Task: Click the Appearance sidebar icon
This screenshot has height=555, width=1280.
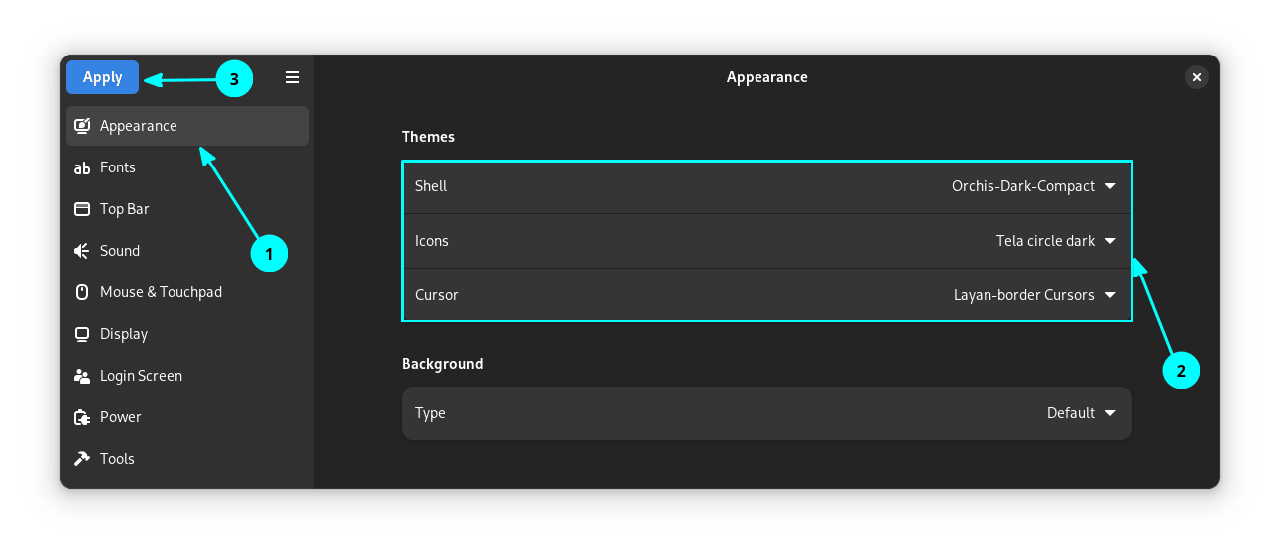Action: point(82,126)
